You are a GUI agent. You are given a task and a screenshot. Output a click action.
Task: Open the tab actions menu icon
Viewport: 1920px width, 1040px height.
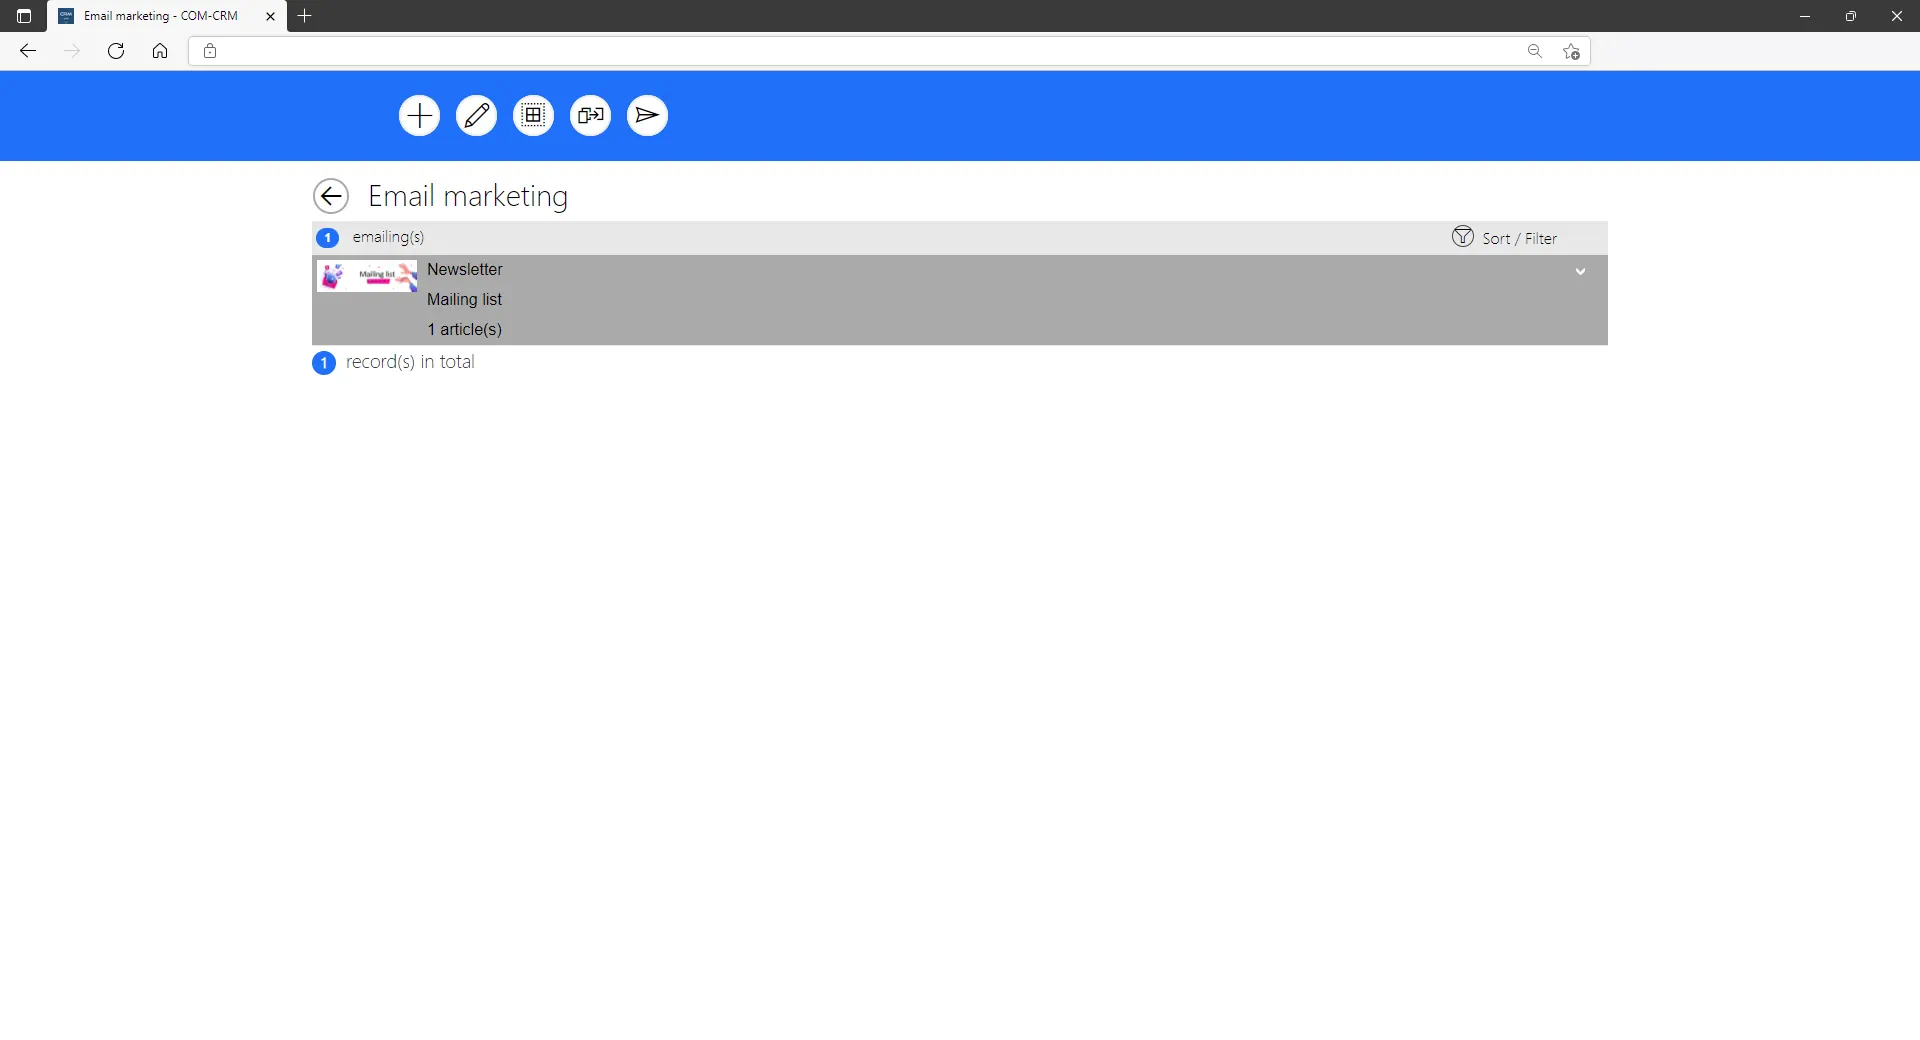point(24,16)
